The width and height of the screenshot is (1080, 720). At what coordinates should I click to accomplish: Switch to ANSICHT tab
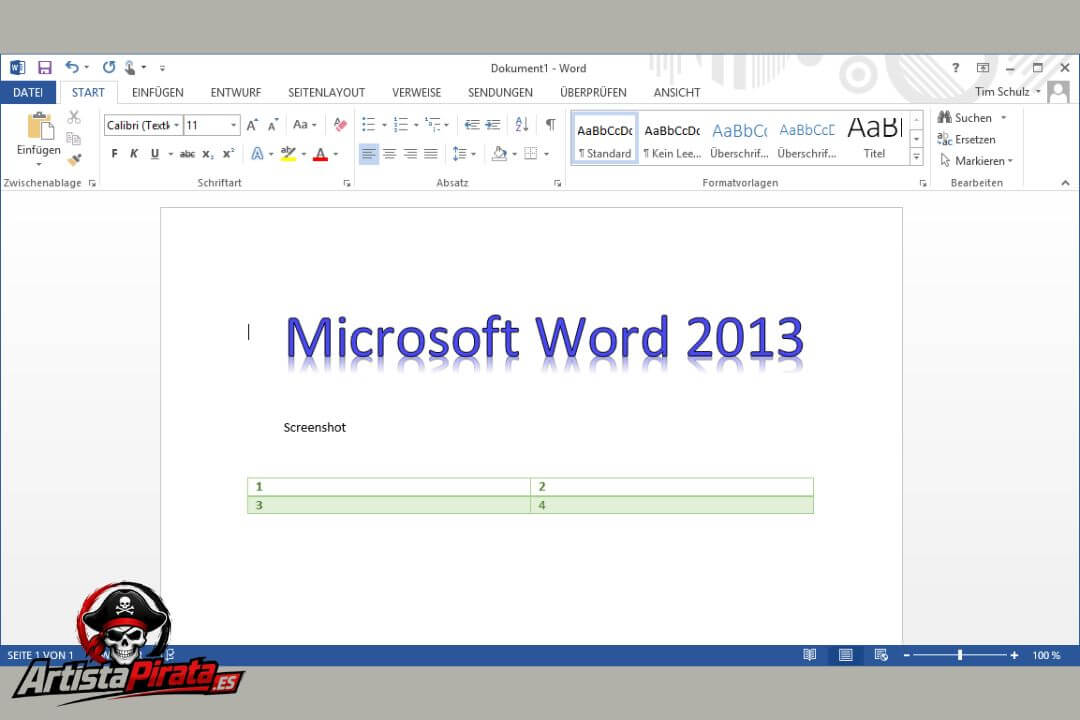(x=677, y=92)
